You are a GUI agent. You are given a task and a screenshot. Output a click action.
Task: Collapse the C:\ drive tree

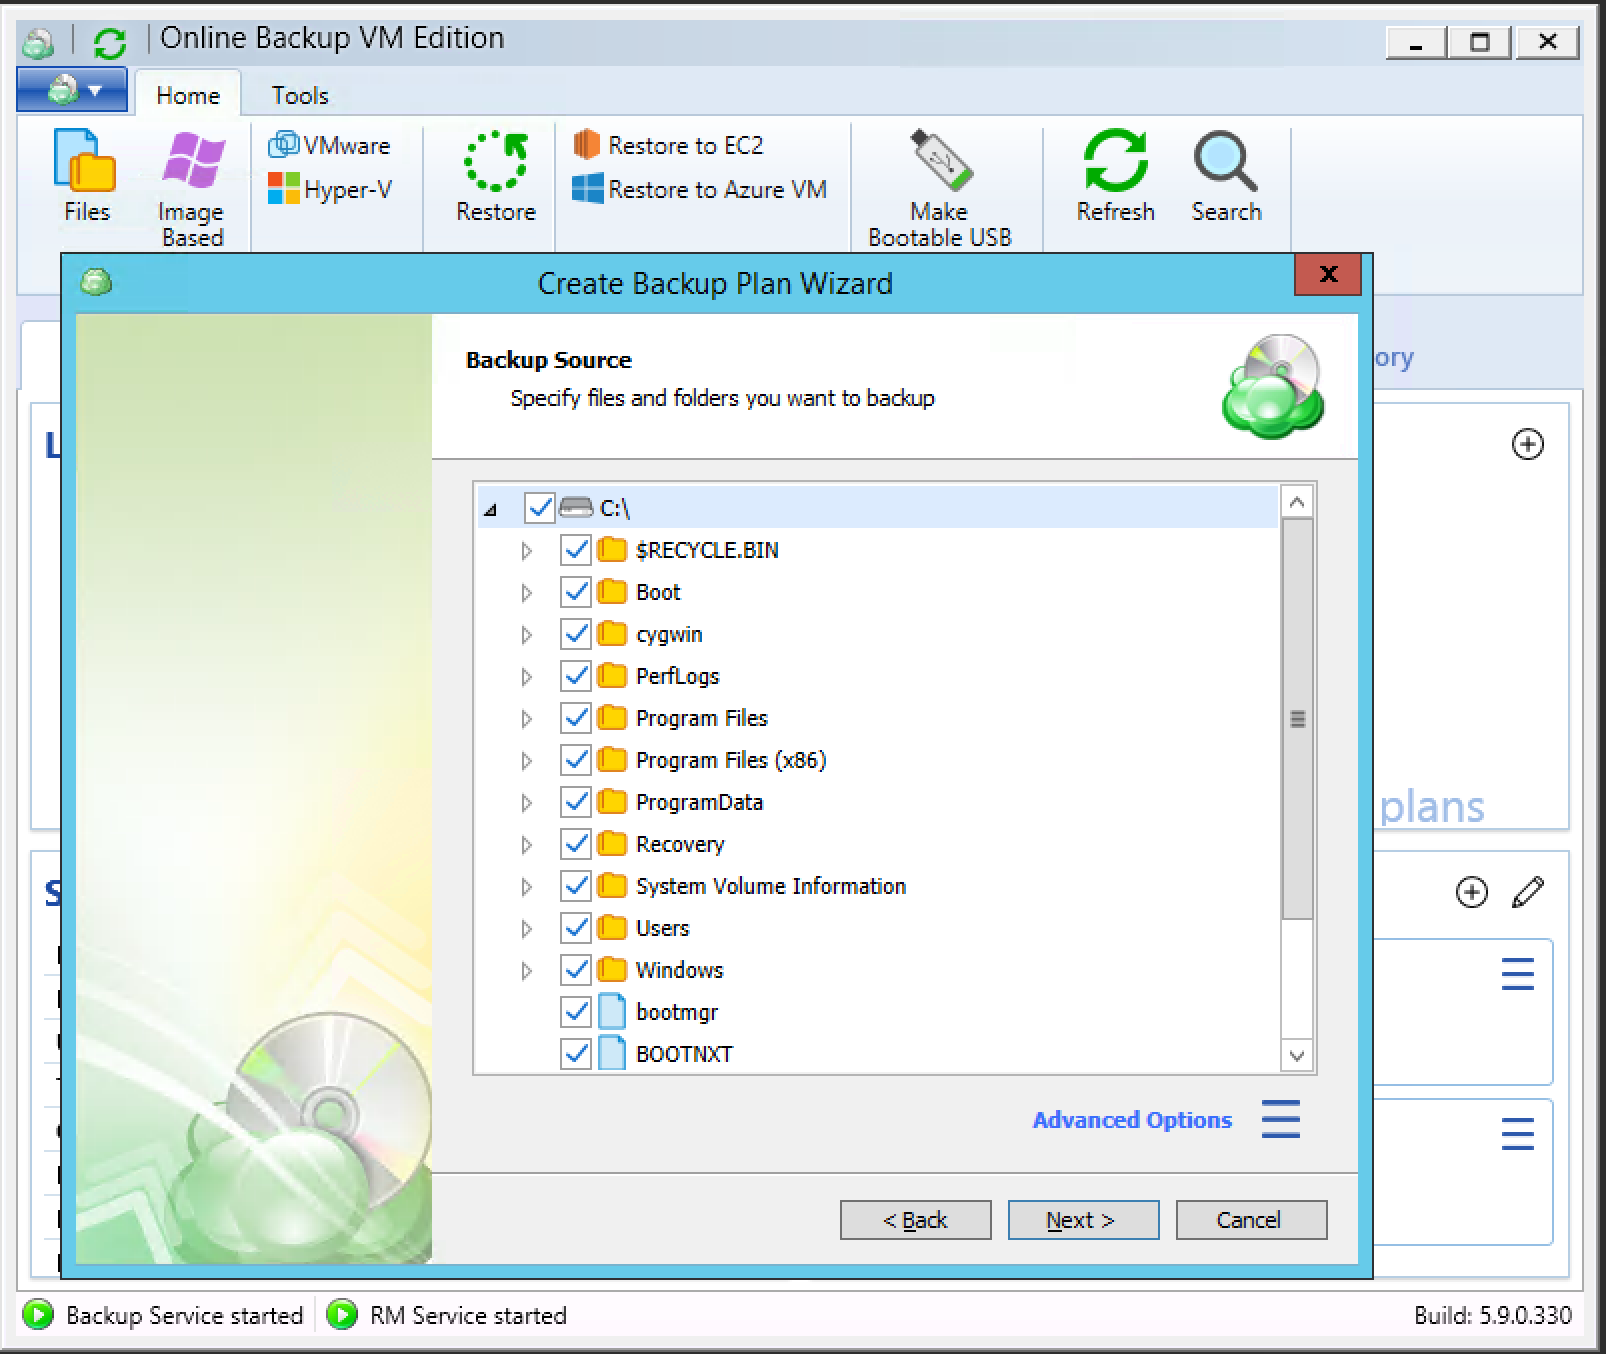(x=490, y=509)
